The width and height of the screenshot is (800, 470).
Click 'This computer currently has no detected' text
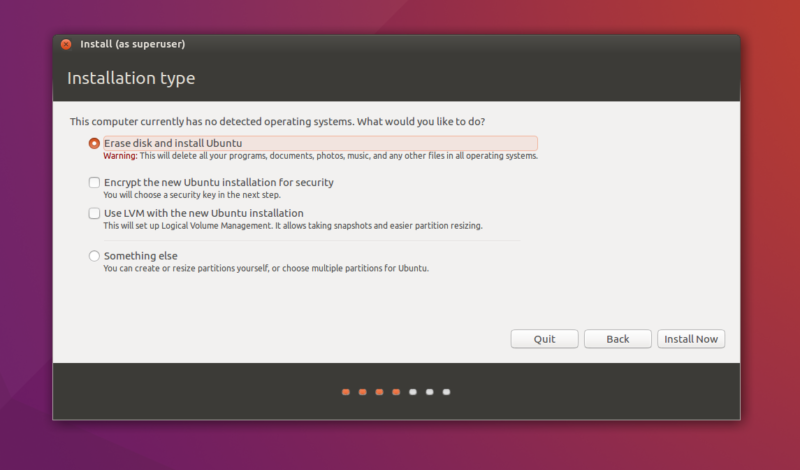coord(278,121)
